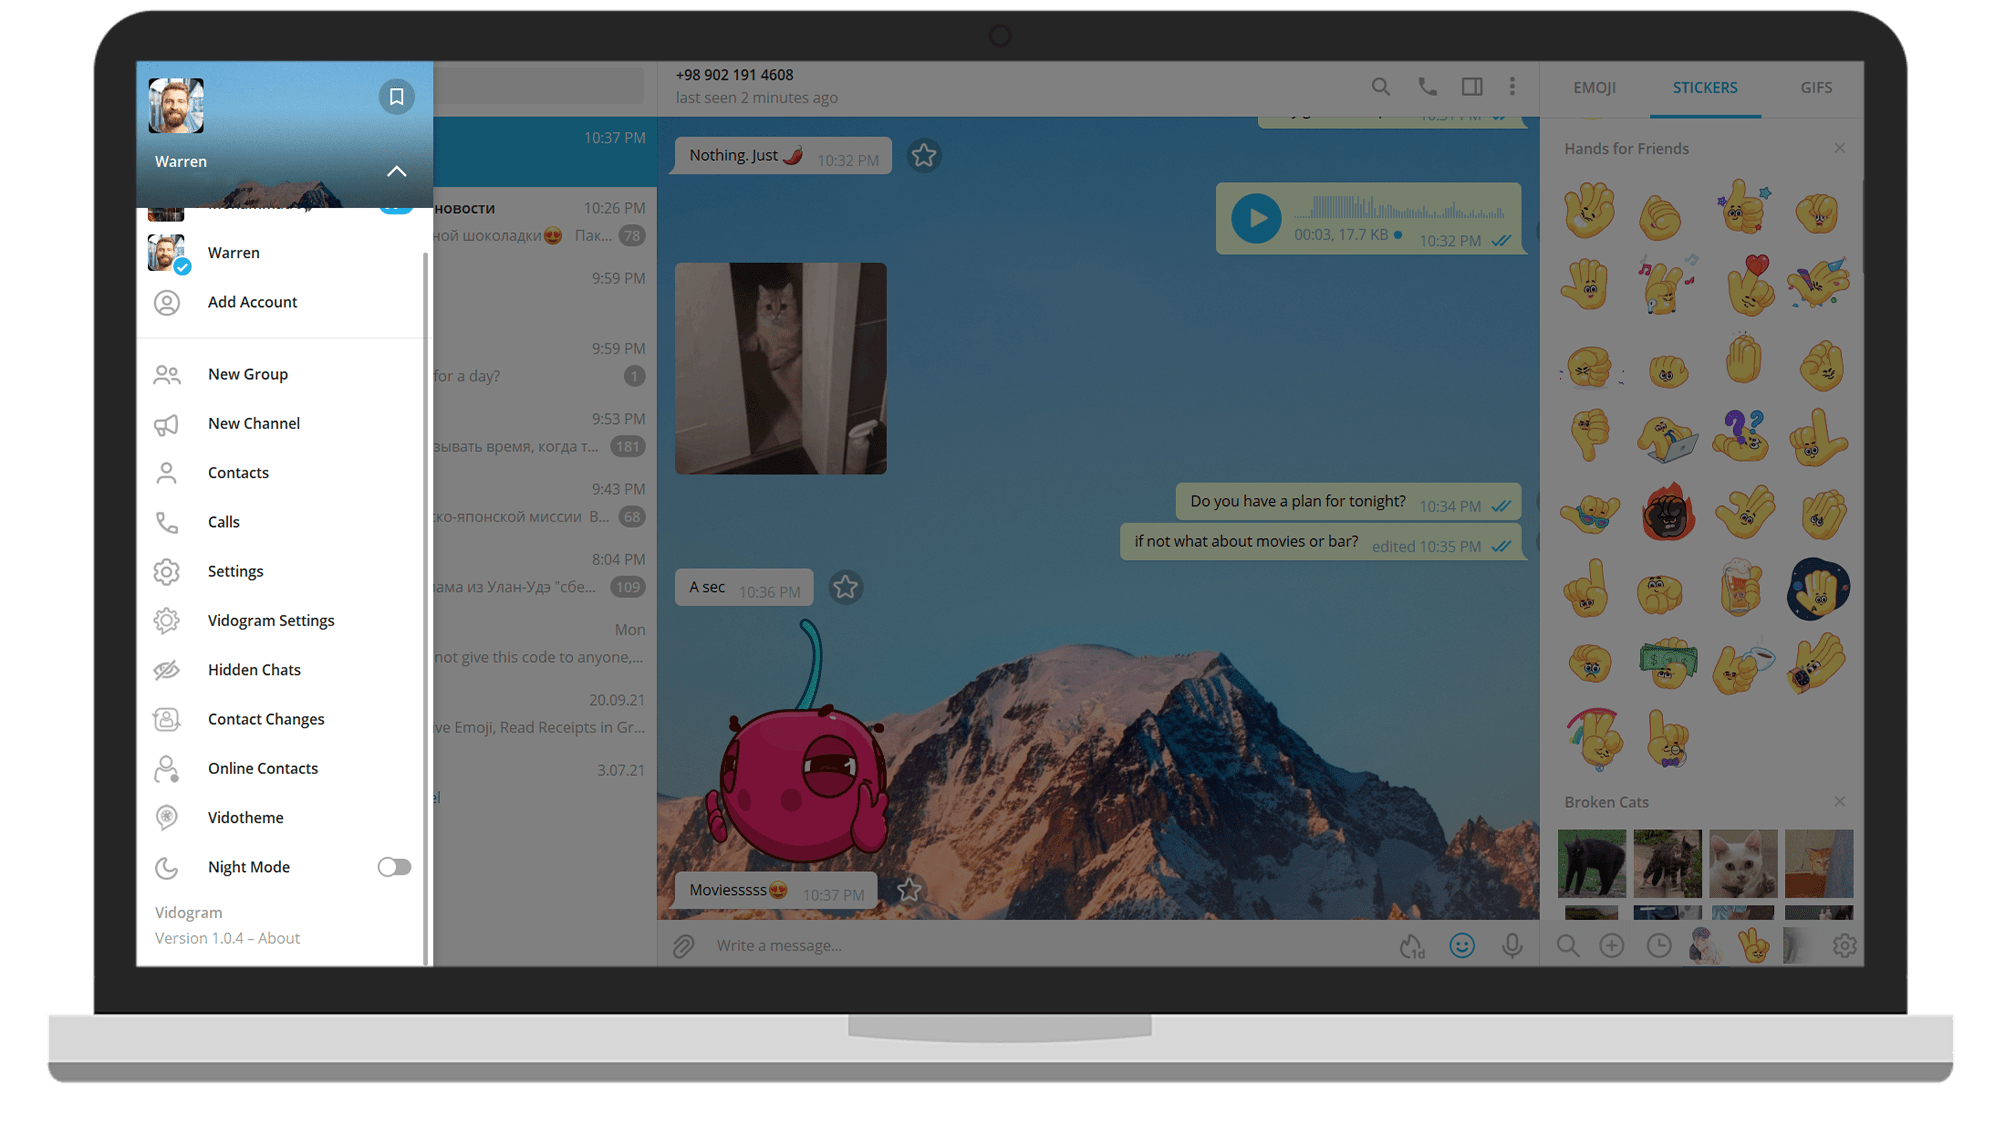
Task: Open Hidden Chats menu item
Action: coord(254,670)
